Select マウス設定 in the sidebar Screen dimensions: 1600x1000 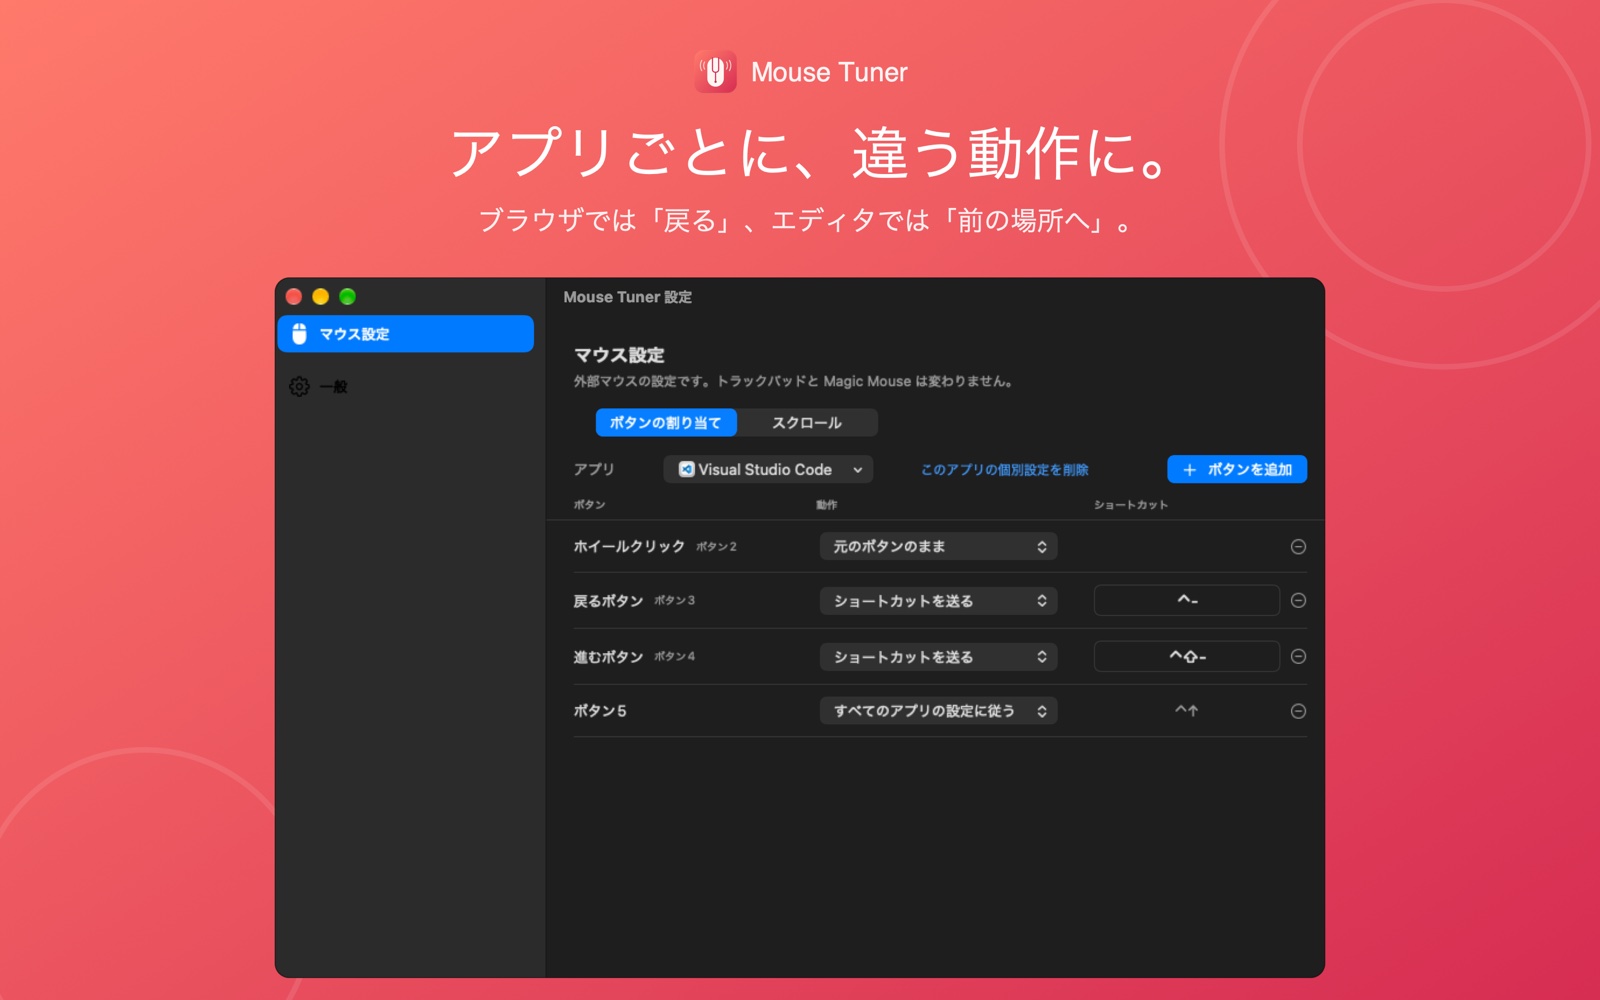pyautogui.click(x=405, y=334)
